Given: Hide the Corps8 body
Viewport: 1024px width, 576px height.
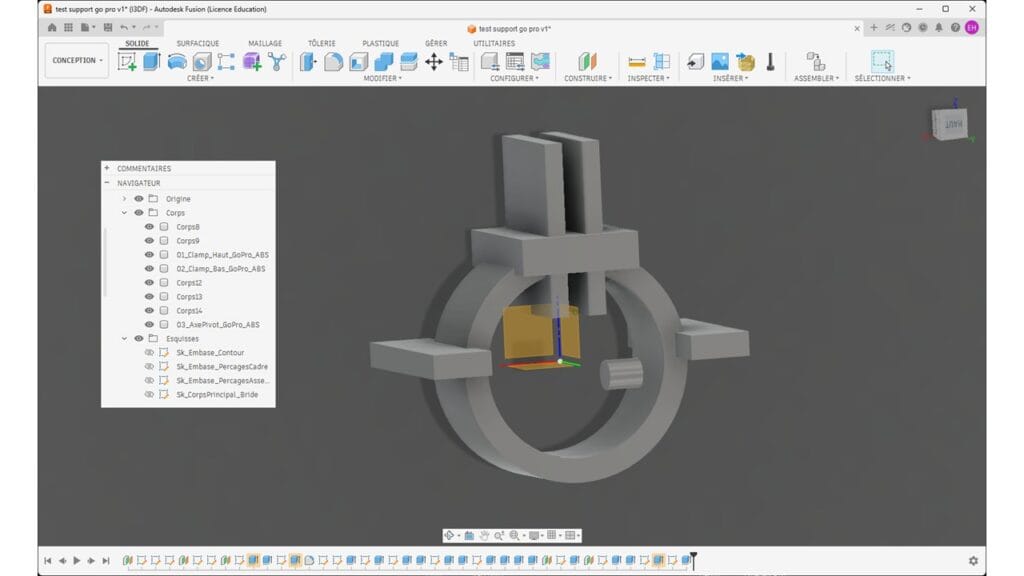Looking at the screenshot, I should pos(149,227).
